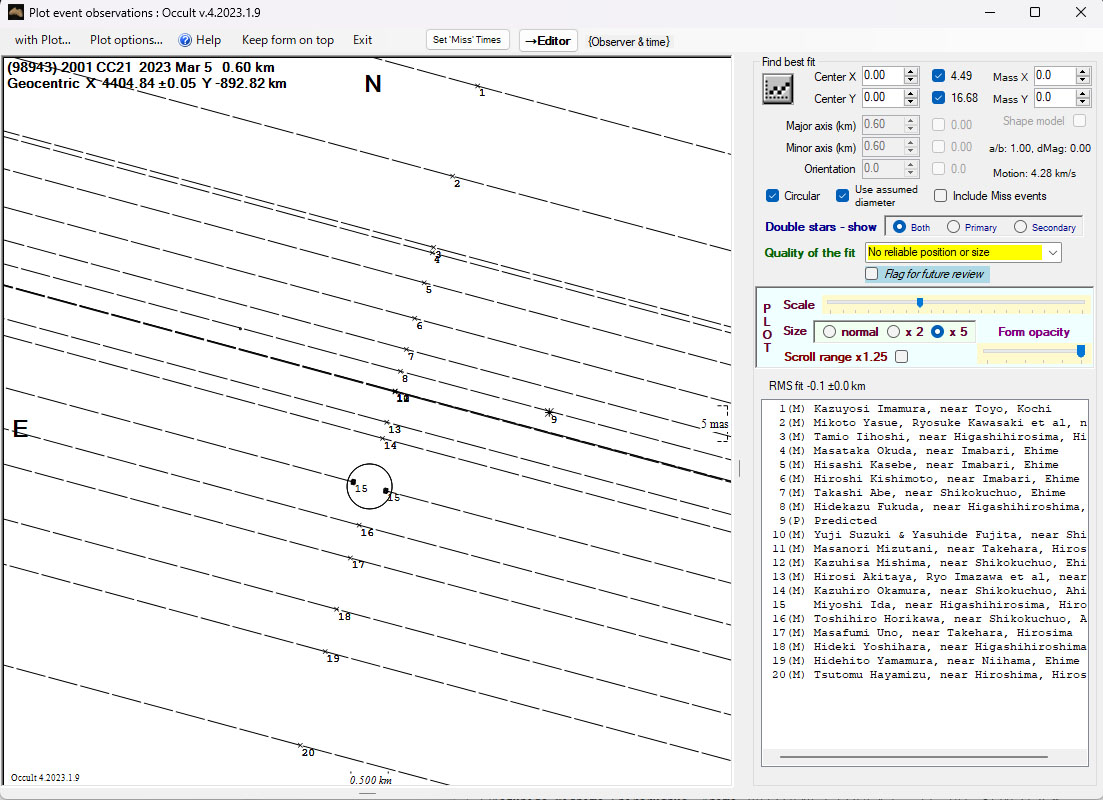Screen dimensions: 1103x800
Task: Toggle the Circular checkbox
Action: tap(773, 196)
